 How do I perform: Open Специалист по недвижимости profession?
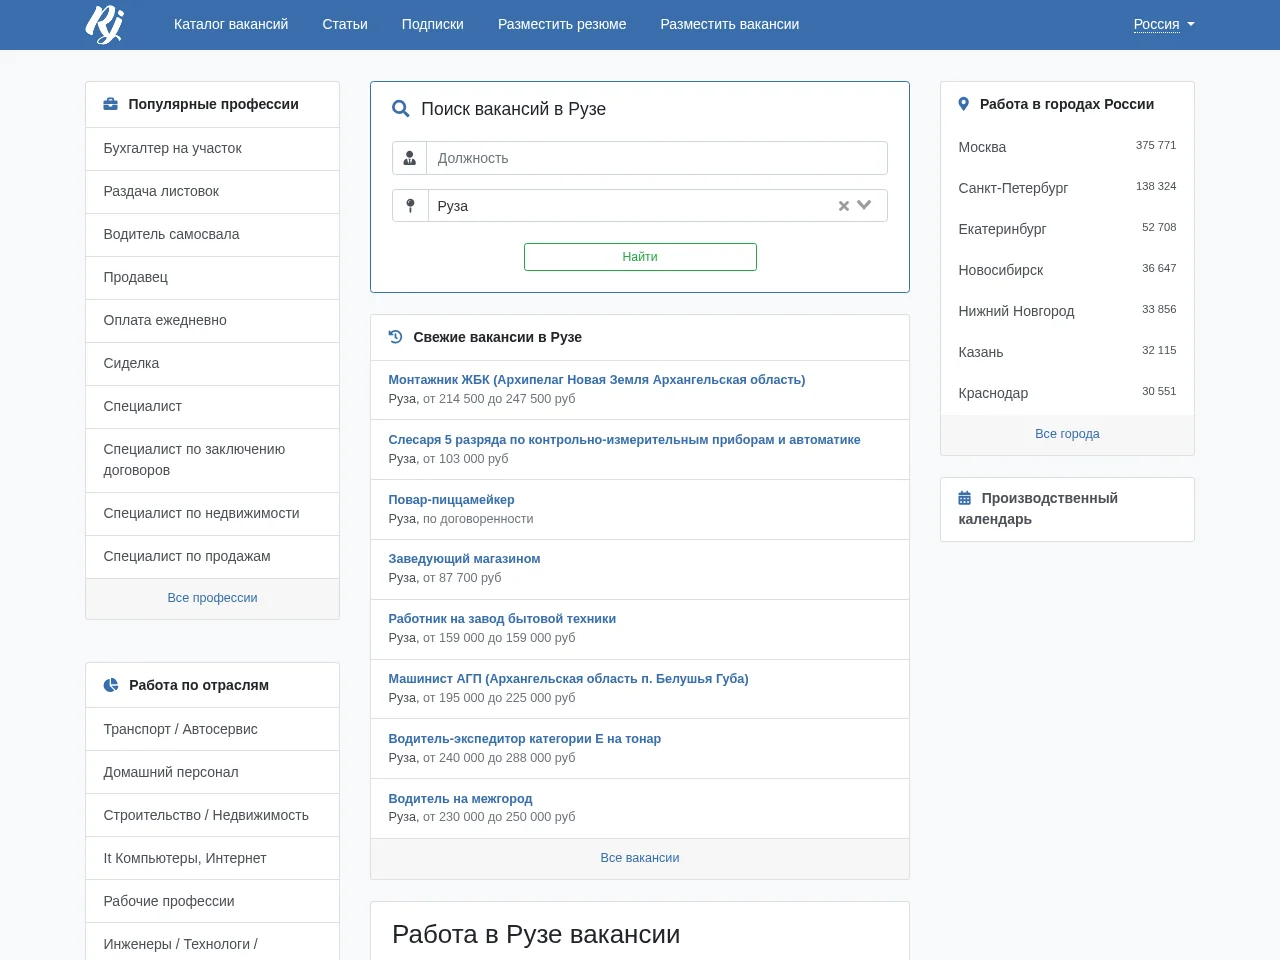pyautogui.click(x=212, y=513)
